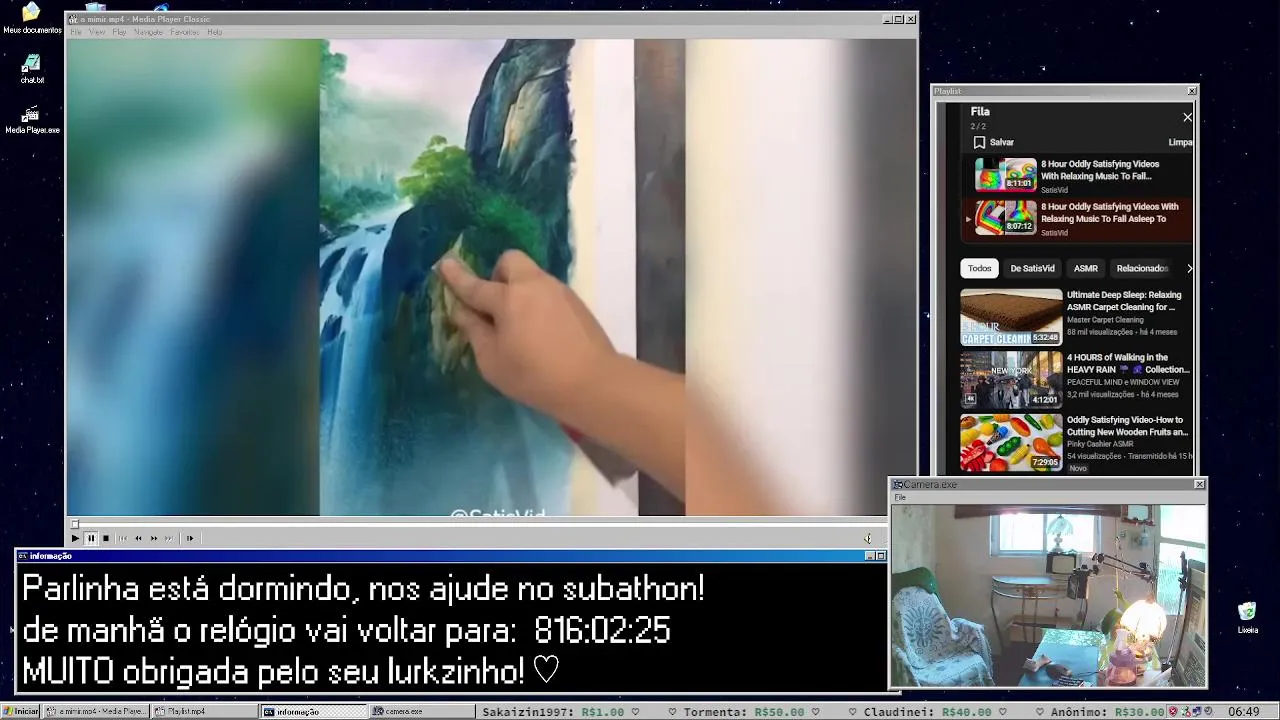1280x720 pixels.
Task: Open Ultimate Deep Sleep carpet cleaning thumbnail
Action: [x=1011, y=317]
